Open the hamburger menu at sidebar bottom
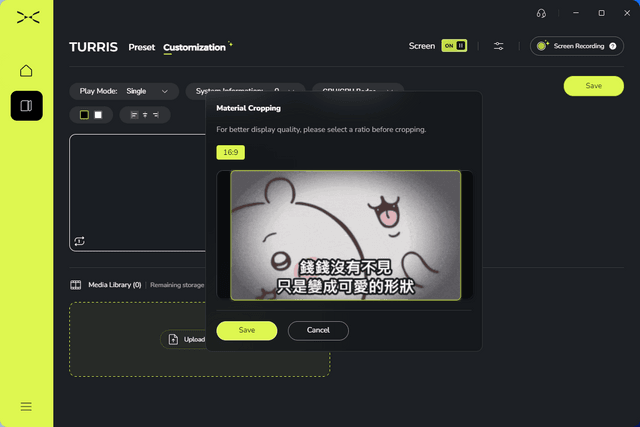This screenshot has height=427, width=640. (26, 406)
